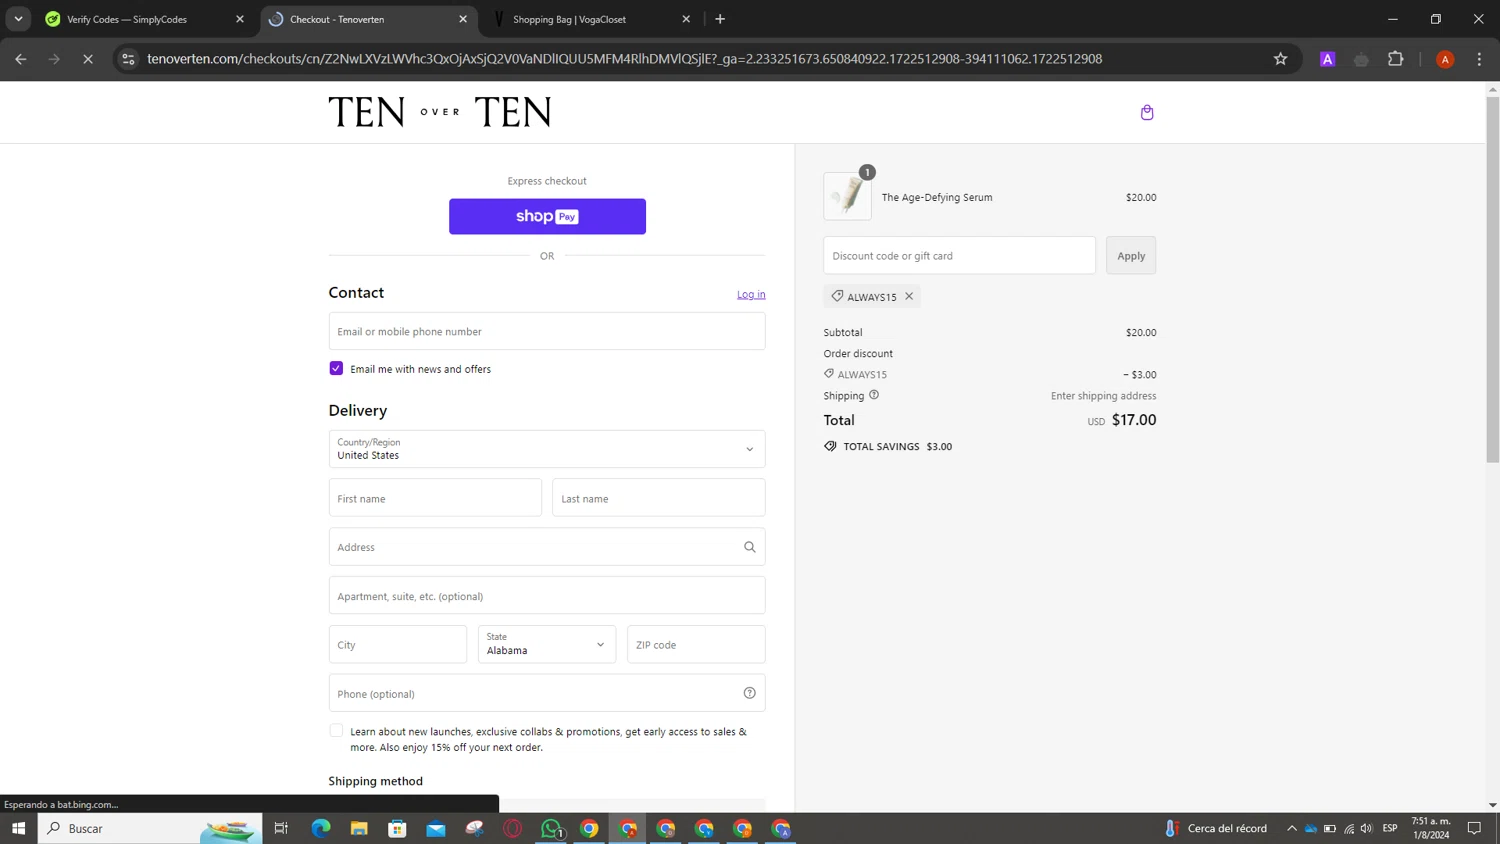Close the Shopping Bag VogaCloset tab

tap(686, 19)
